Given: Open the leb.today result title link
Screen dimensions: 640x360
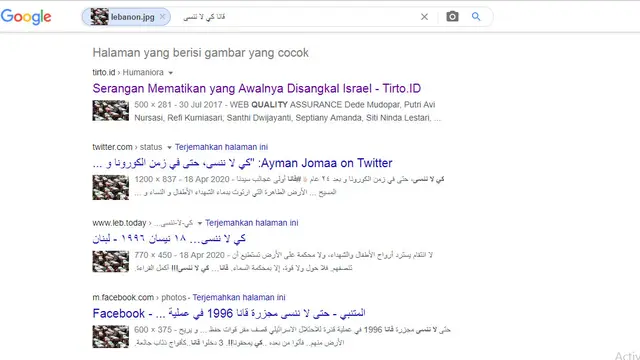Looking at the screenshot, I should pyautogui.click(x=169, y=238).
